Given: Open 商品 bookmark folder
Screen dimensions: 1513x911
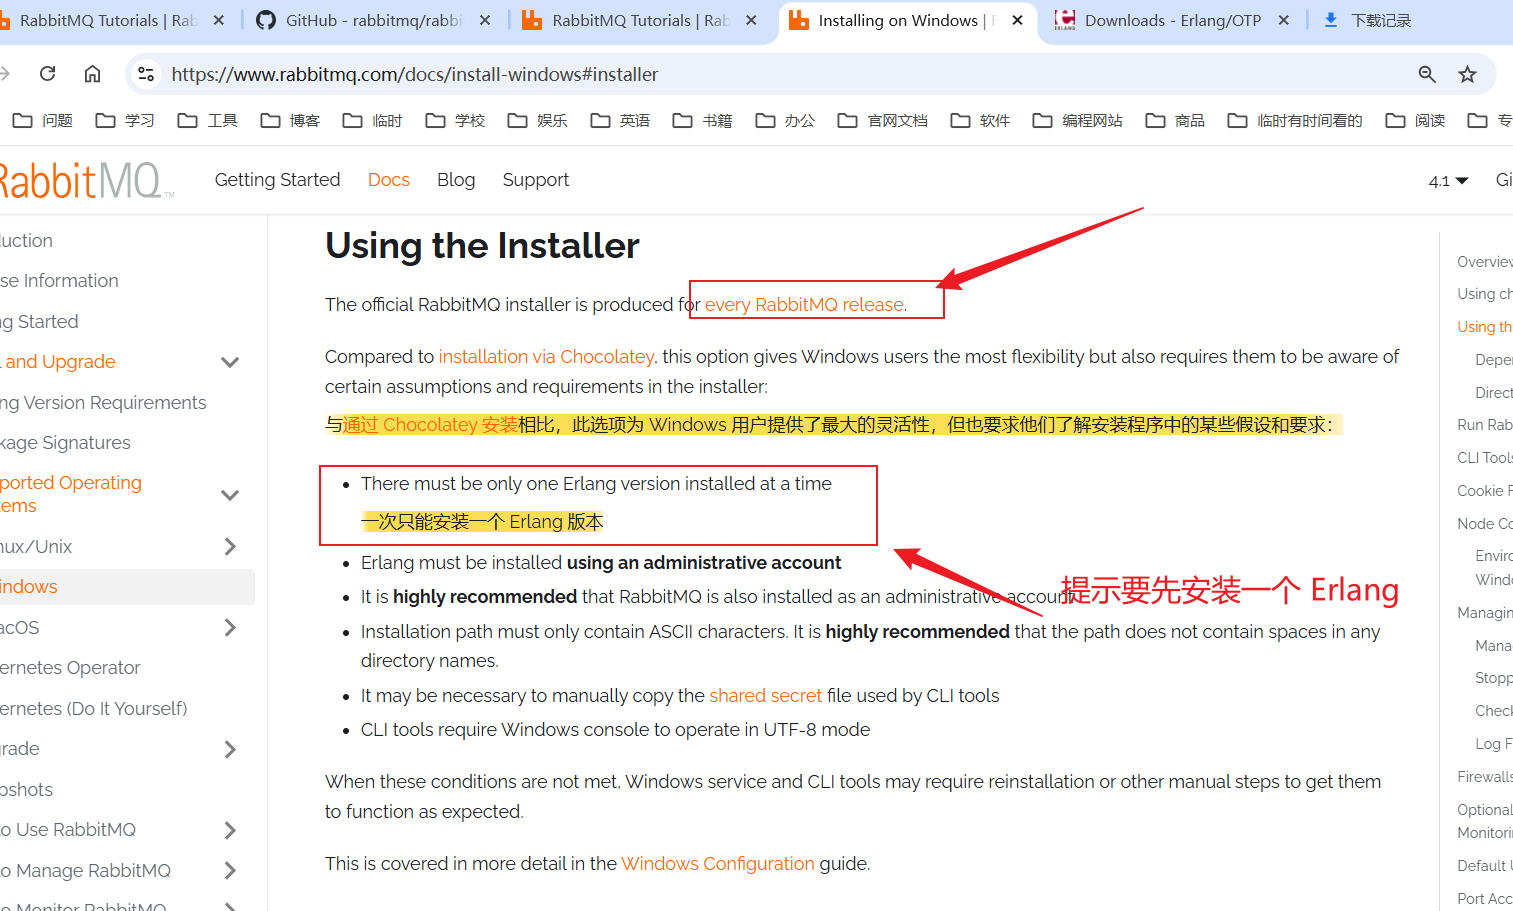Looking at the screenshot, I should [x=1175, y=120].
